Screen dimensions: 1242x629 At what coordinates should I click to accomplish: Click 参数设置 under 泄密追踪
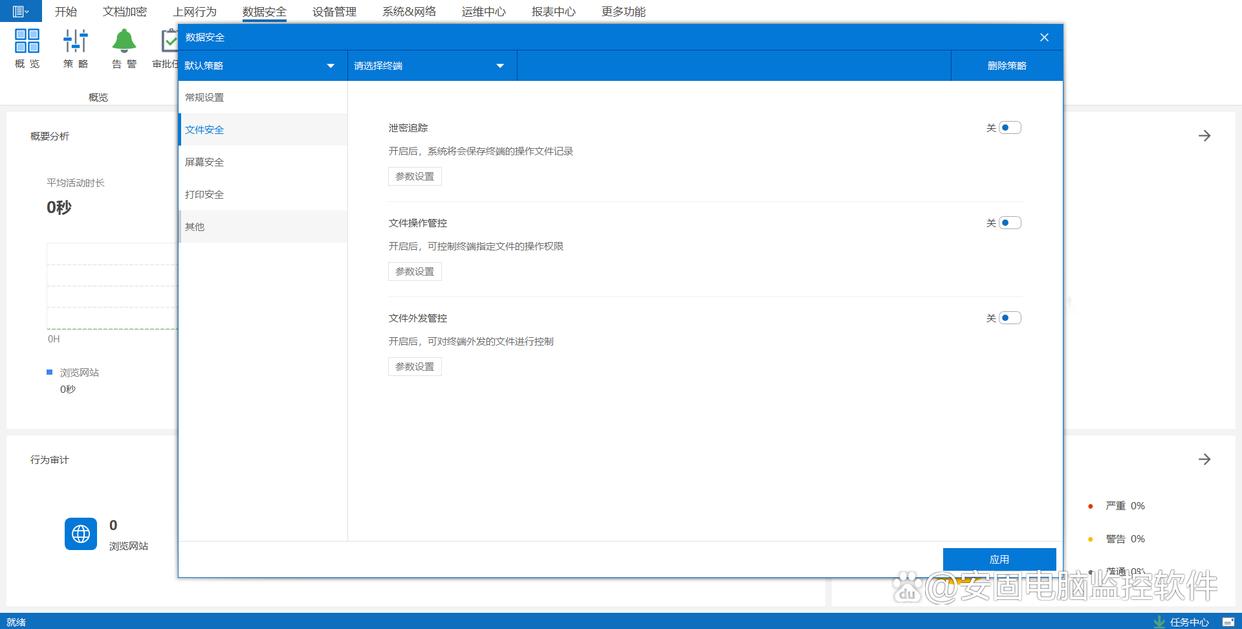coord(414,176)
